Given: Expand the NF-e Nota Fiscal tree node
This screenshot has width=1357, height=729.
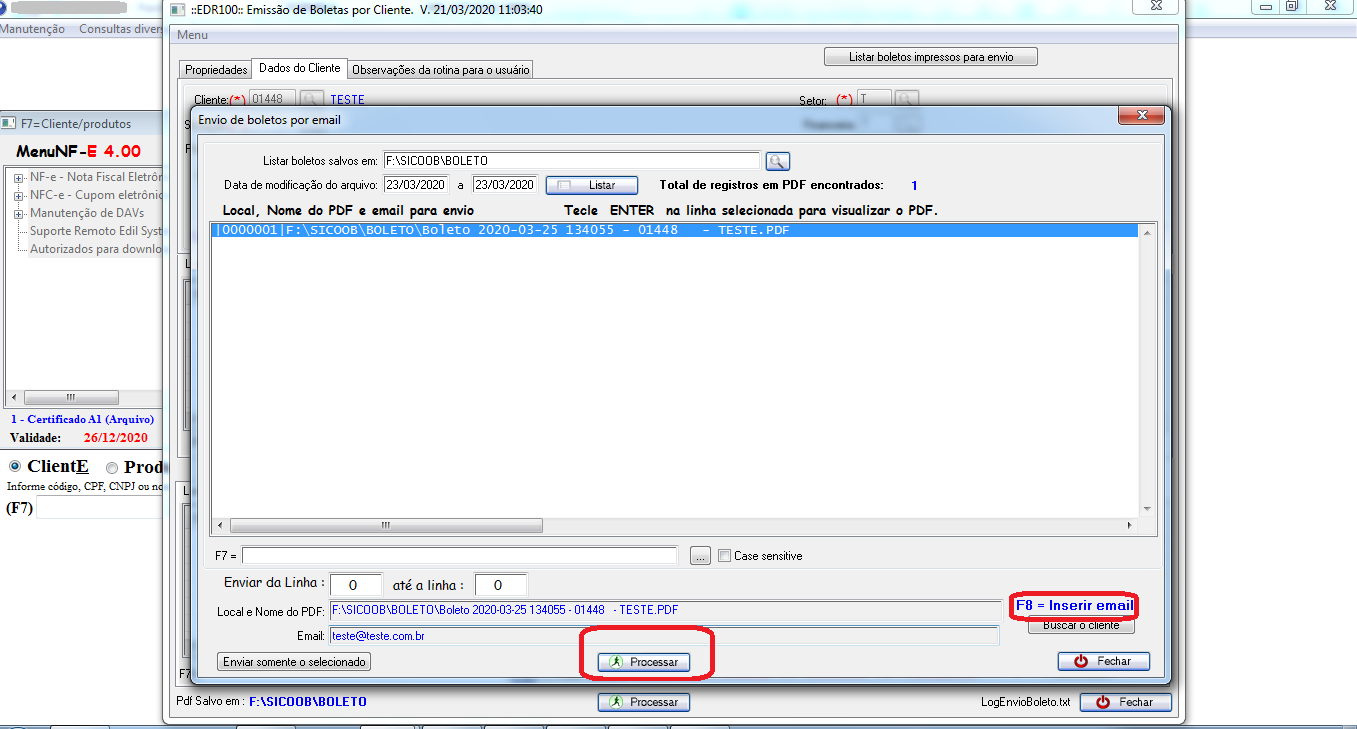Looking at the screenshot, I should tap(19, 177).
